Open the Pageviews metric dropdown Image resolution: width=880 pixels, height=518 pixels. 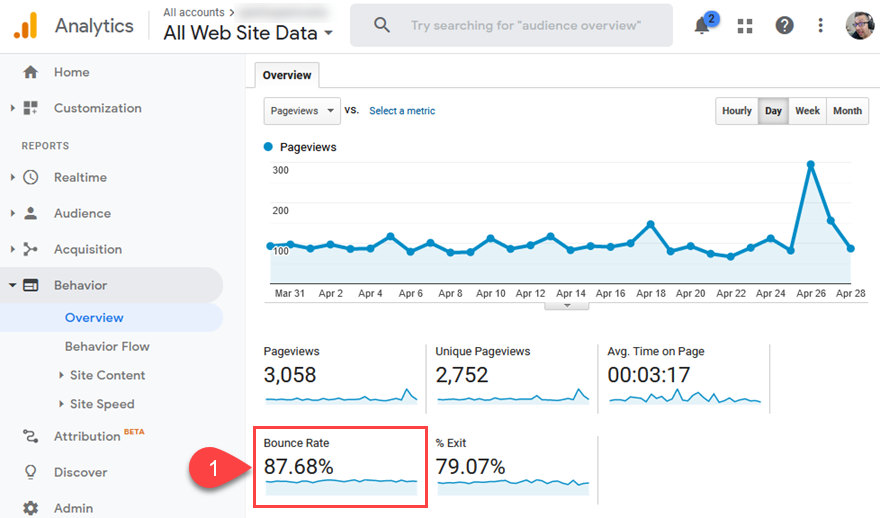point(301,111)
